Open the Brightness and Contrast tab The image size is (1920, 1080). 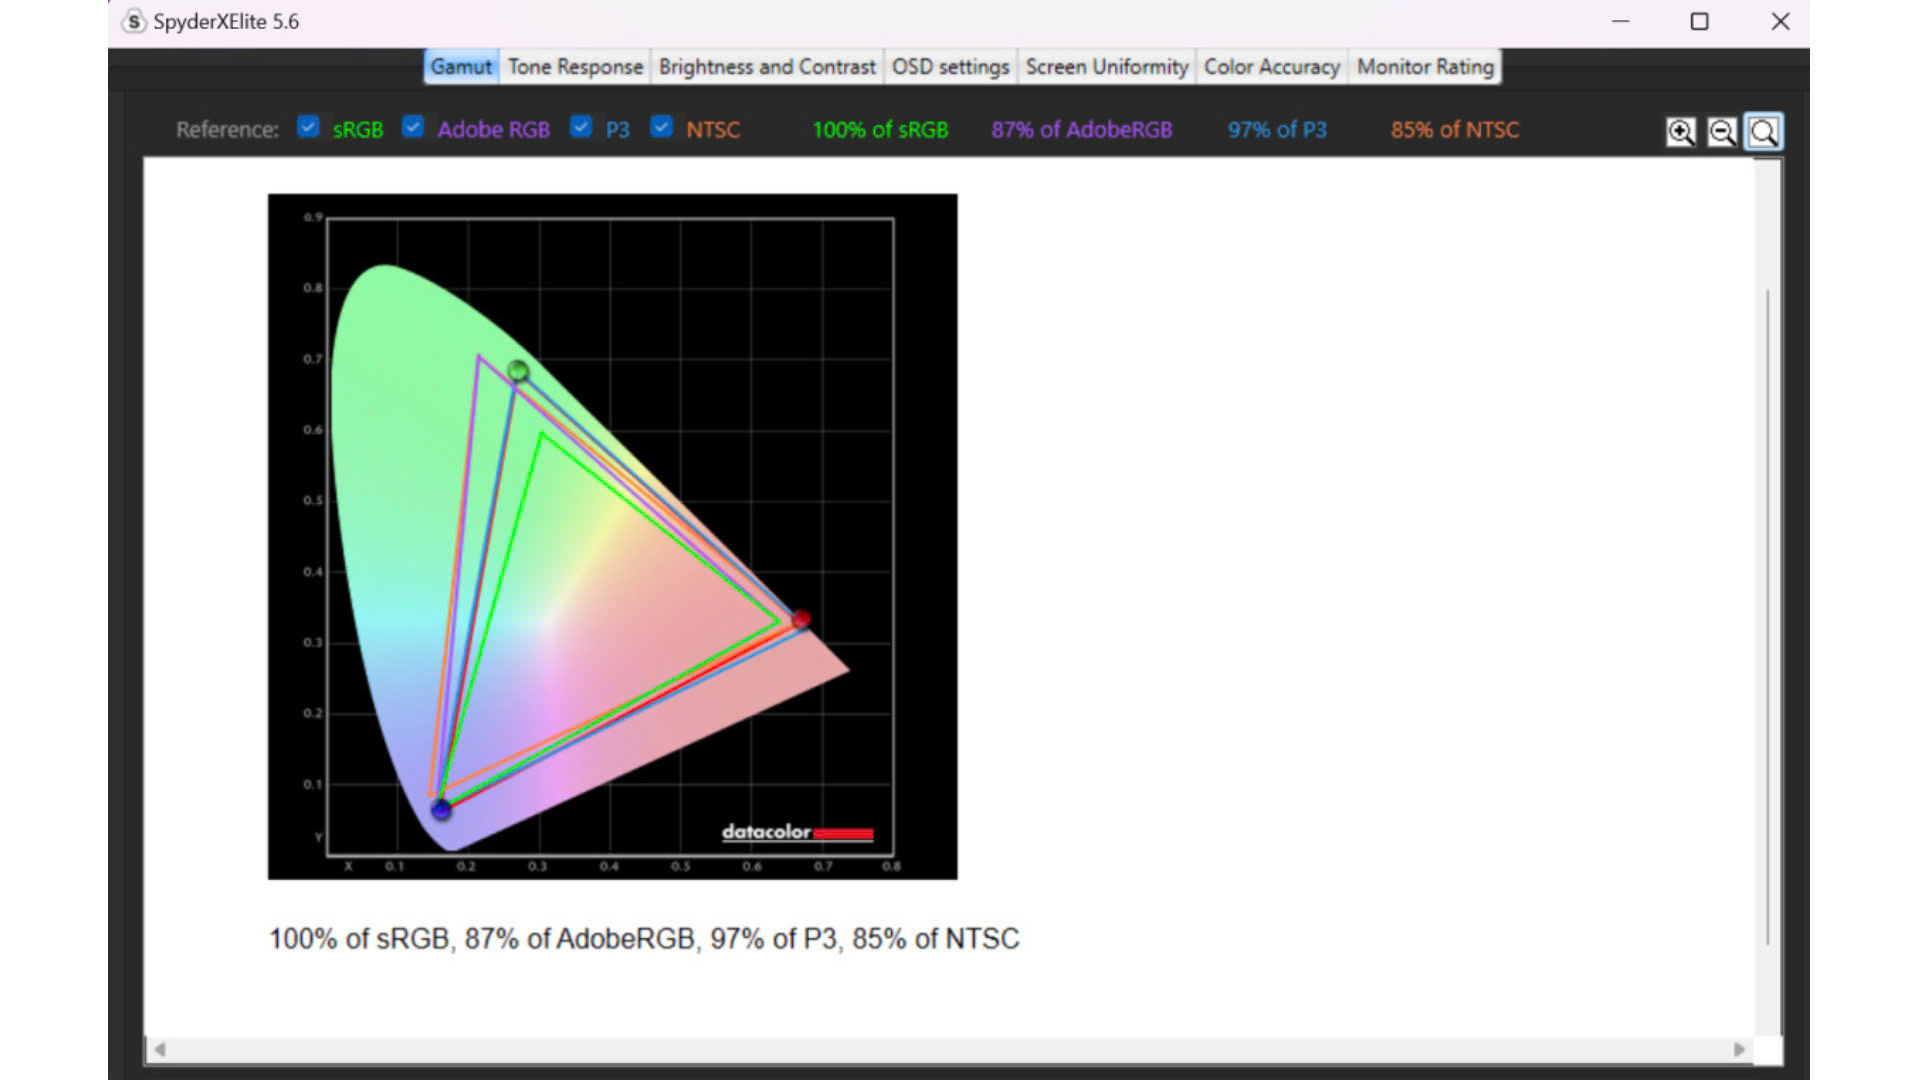coord(767,67)
